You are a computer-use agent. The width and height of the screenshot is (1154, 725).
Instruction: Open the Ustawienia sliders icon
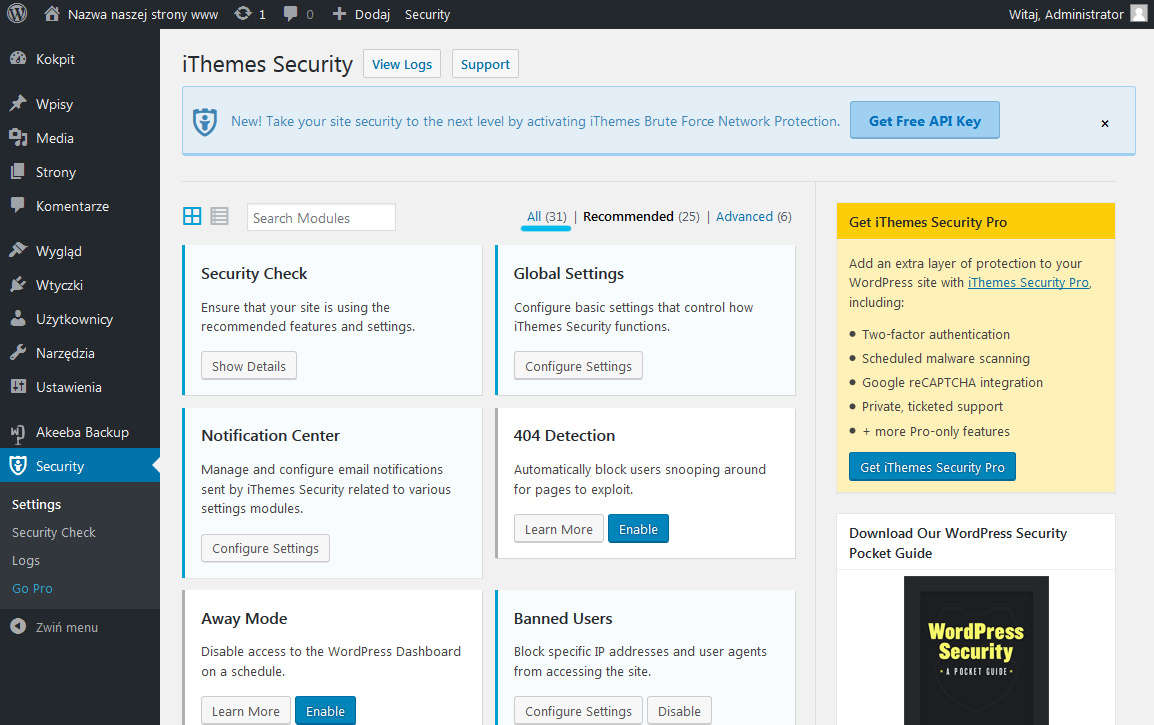[x=18, y=386]
